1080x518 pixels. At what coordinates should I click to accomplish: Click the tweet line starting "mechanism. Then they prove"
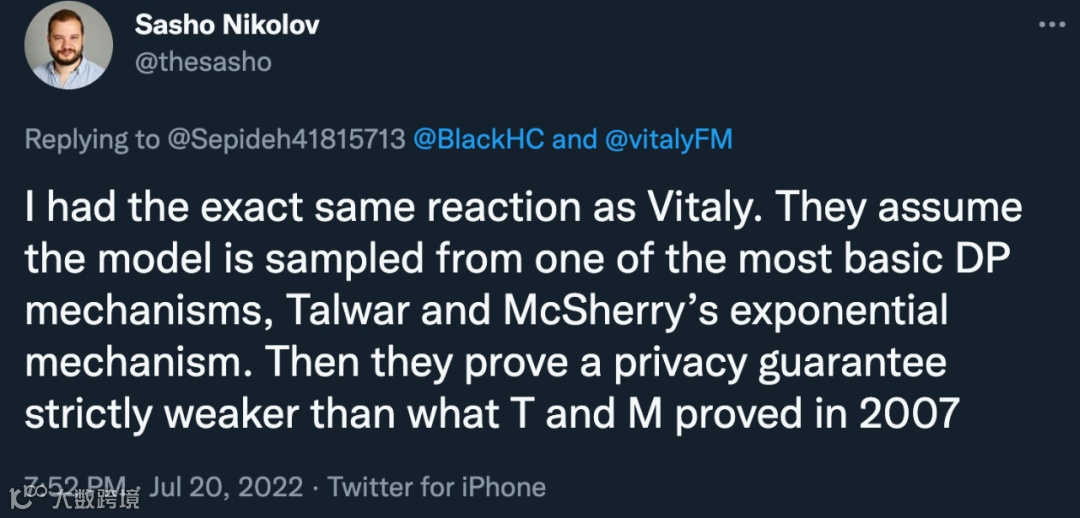pyautogui.click(x=485, y=361)
